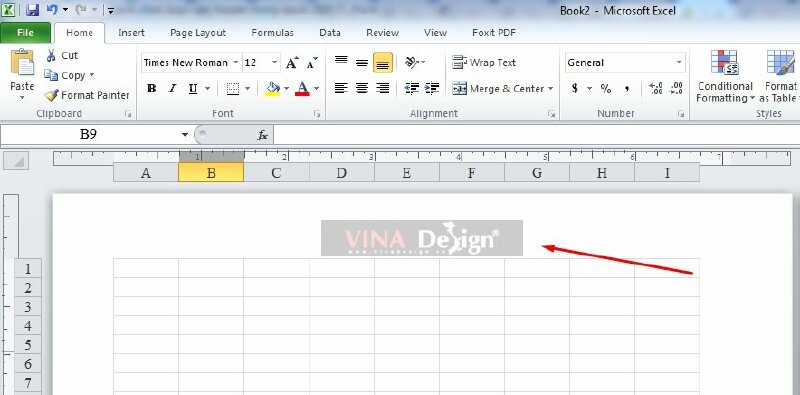Open Conditional Formatting menu
This screenshot has width=800, height=395.
coord(725,77)
